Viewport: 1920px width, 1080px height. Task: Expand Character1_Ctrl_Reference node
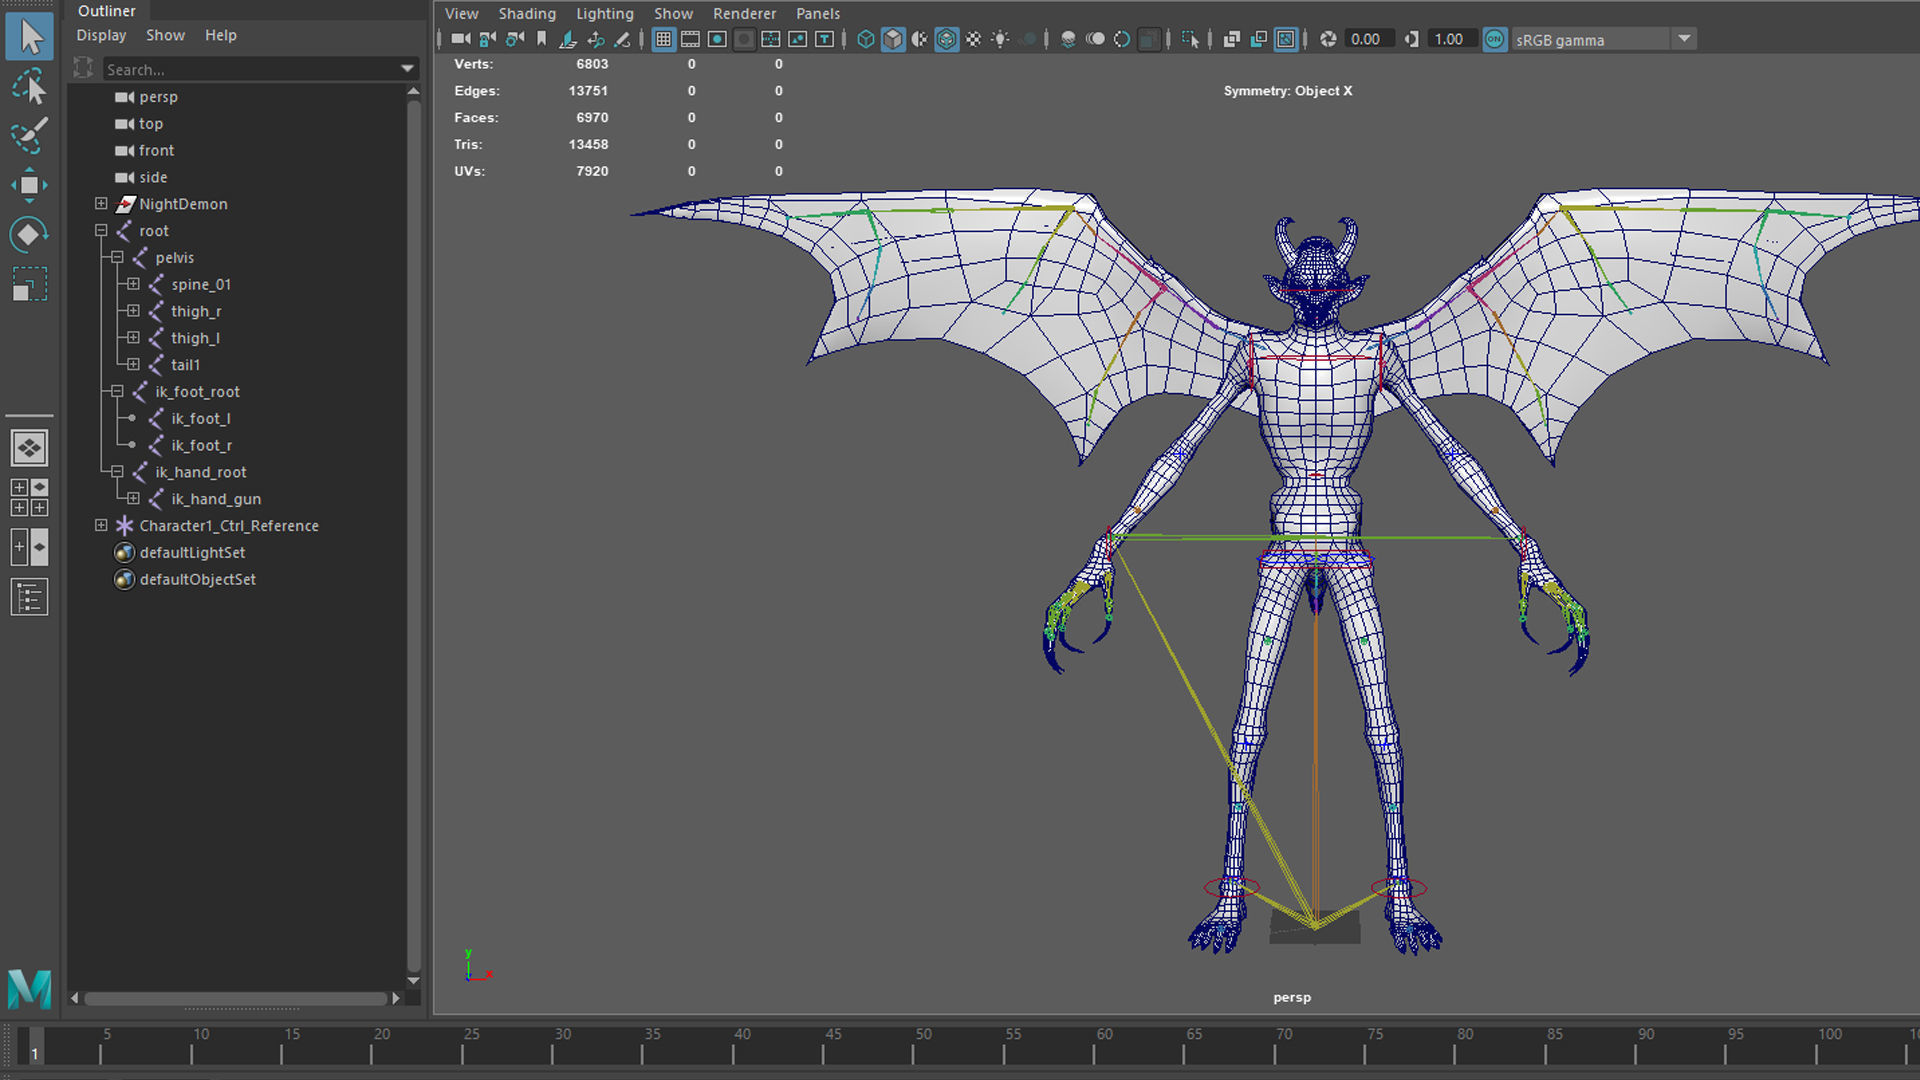(x=101, y=525)
